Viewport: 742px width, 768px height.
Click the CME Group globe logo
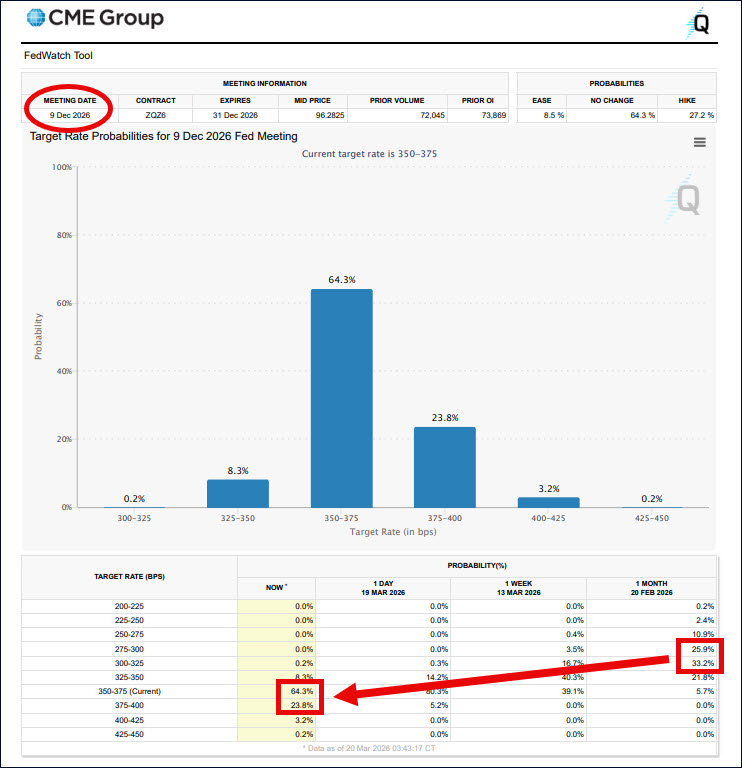[x=36, y=19]
